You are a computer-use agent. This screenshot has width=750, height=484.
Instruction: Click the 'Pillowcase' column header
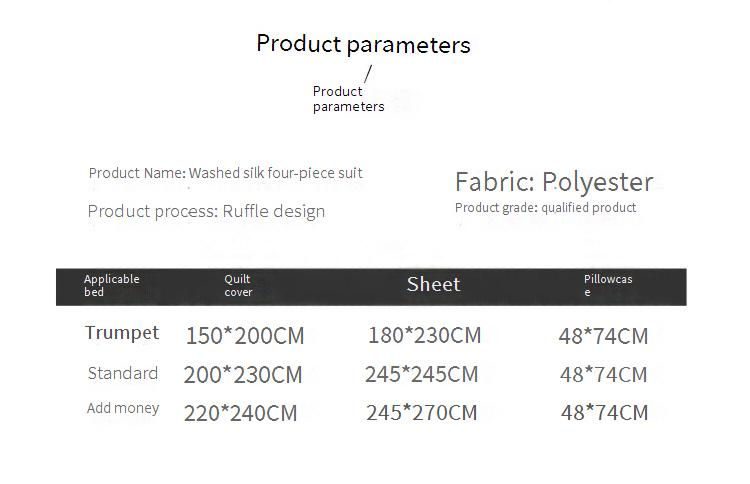(x=608, y=286)
